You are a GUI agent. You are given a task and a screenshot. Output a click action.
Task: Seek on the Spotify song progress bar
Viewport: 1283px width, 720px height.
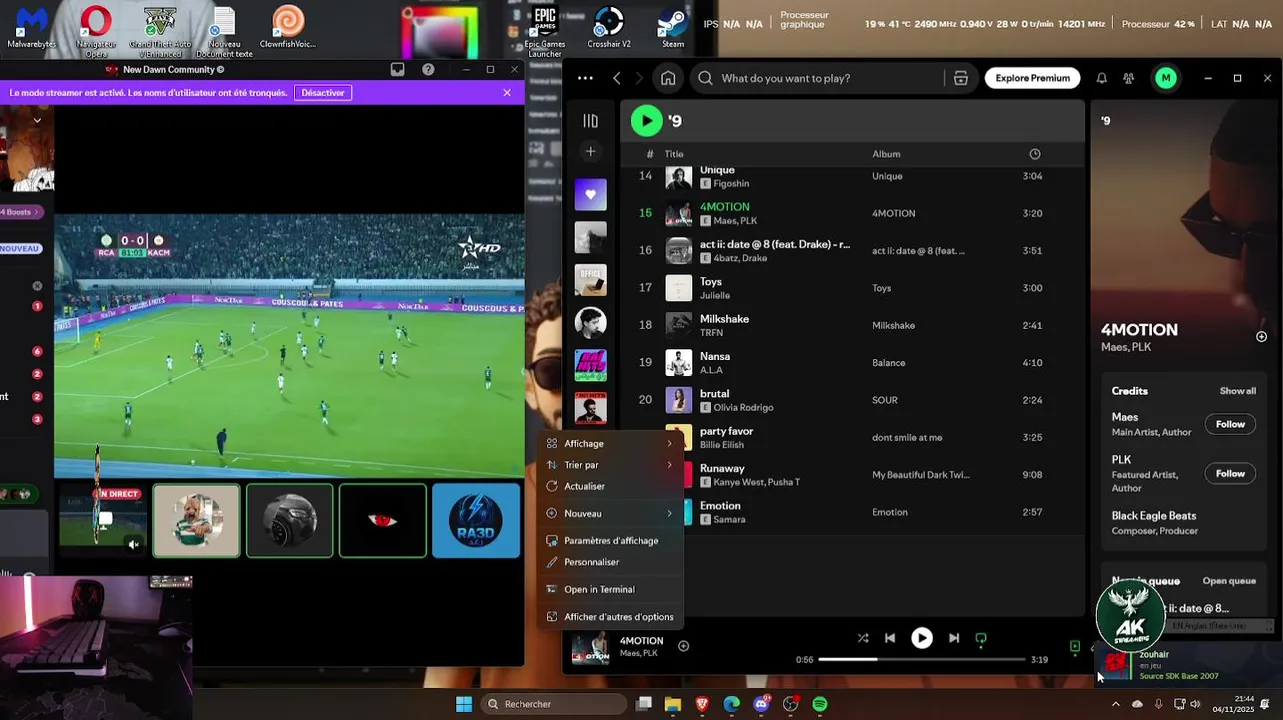[922, 659]
